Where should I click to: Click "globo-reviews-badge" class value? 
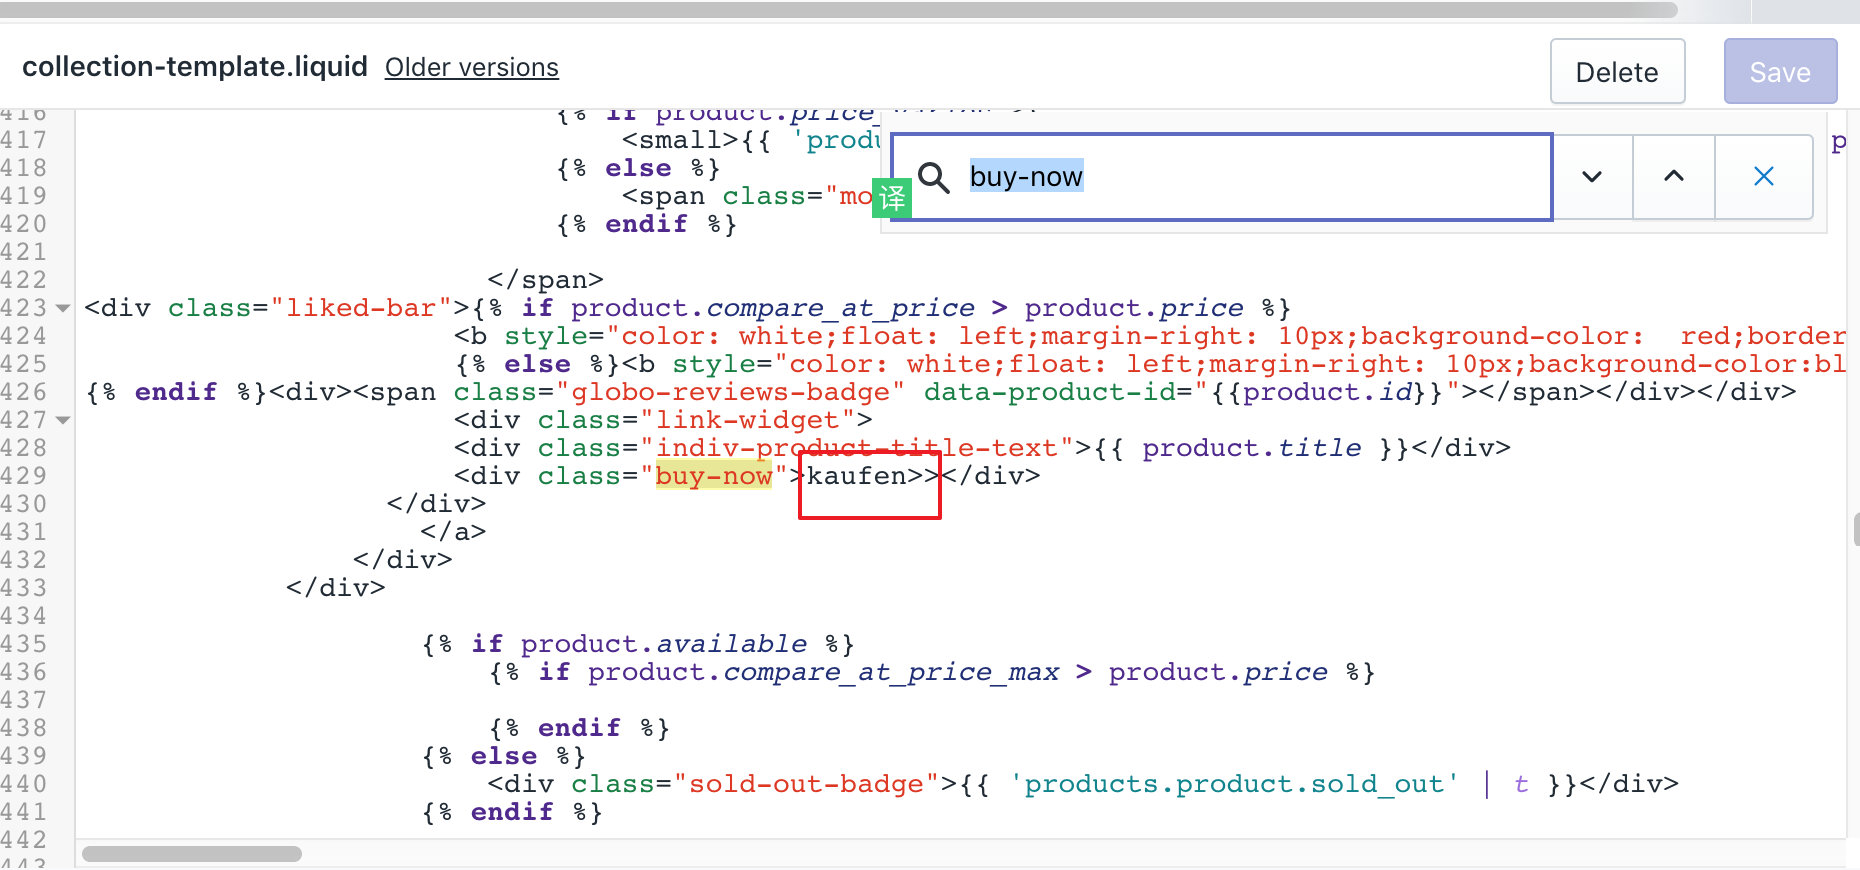pos(731,392)
